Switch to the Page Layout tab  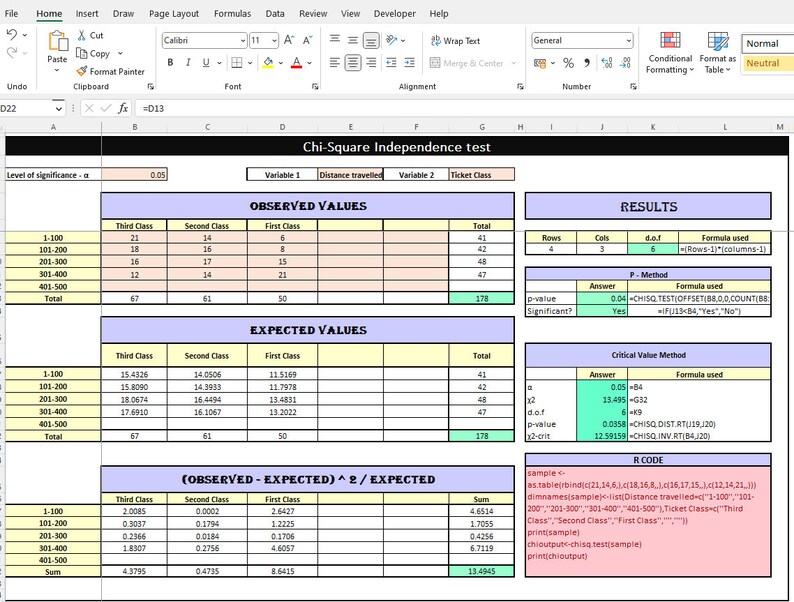(x=174, y=14)
